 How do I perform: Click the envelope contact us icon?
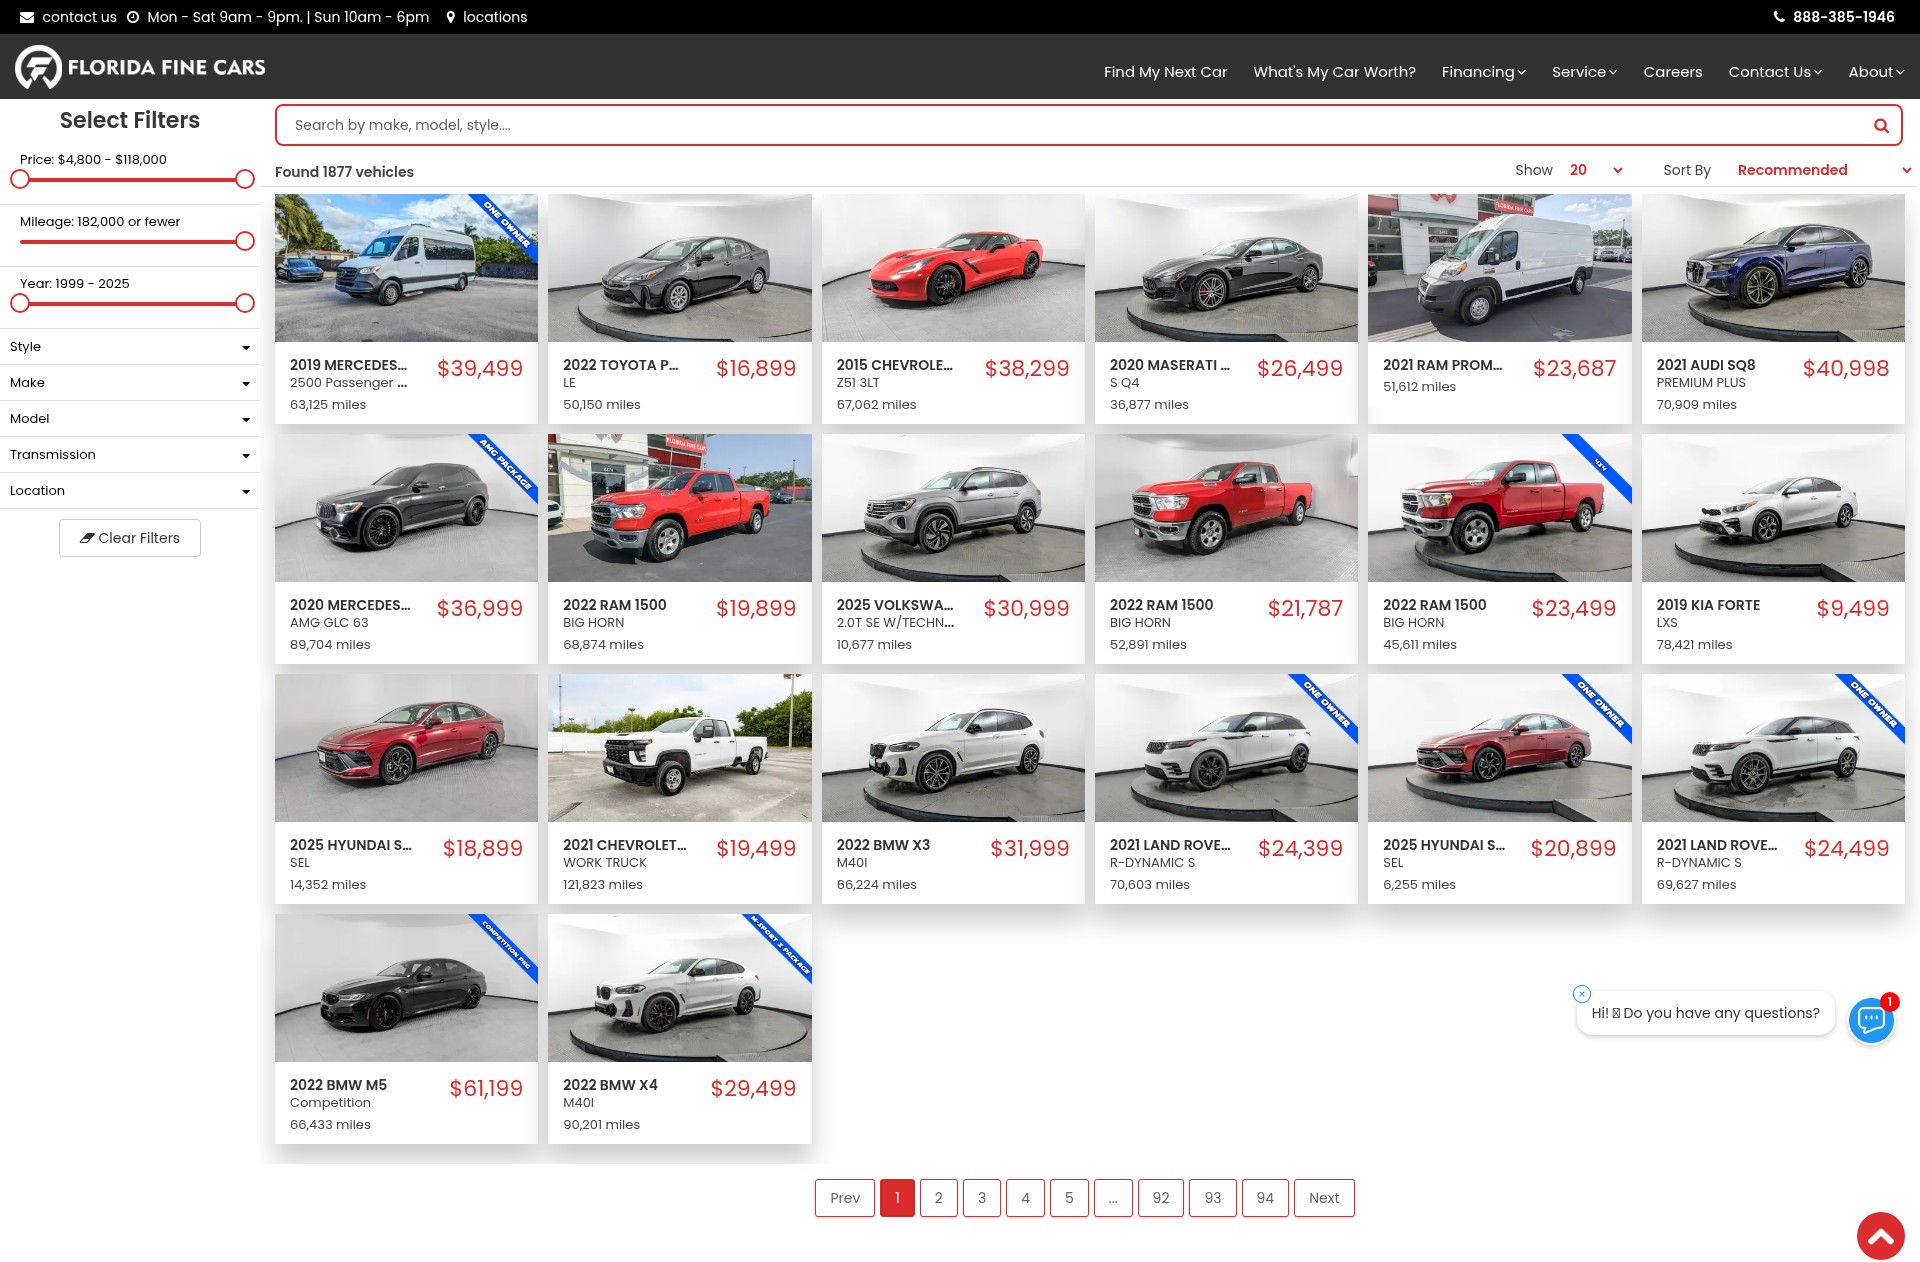27,17
